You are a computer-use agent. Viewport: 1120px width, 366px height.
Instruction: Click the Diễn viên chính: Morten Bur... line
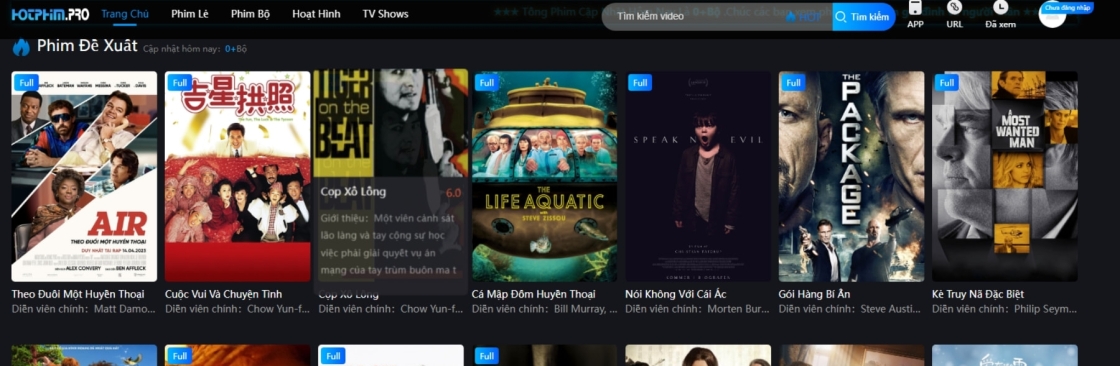697,309
